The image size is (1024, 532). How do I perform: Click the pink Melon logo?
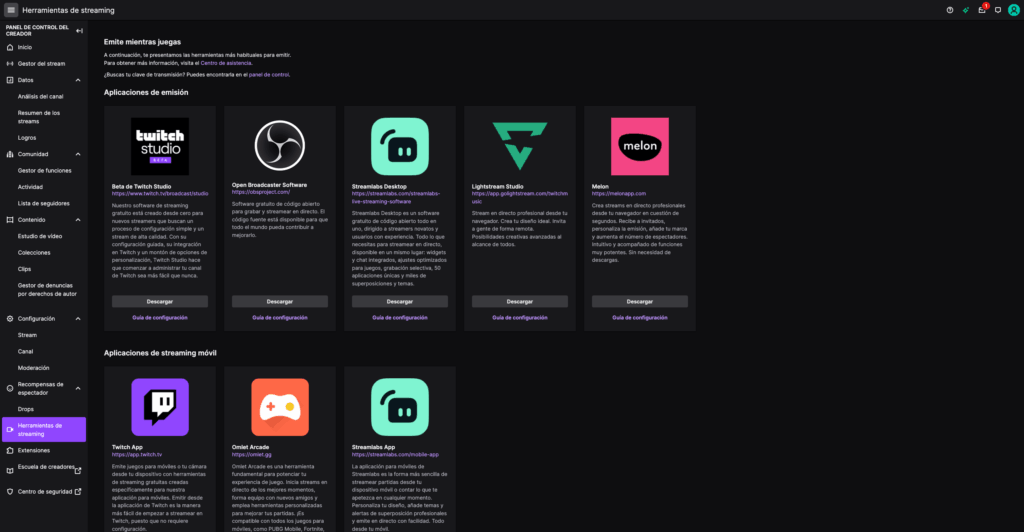640,146
